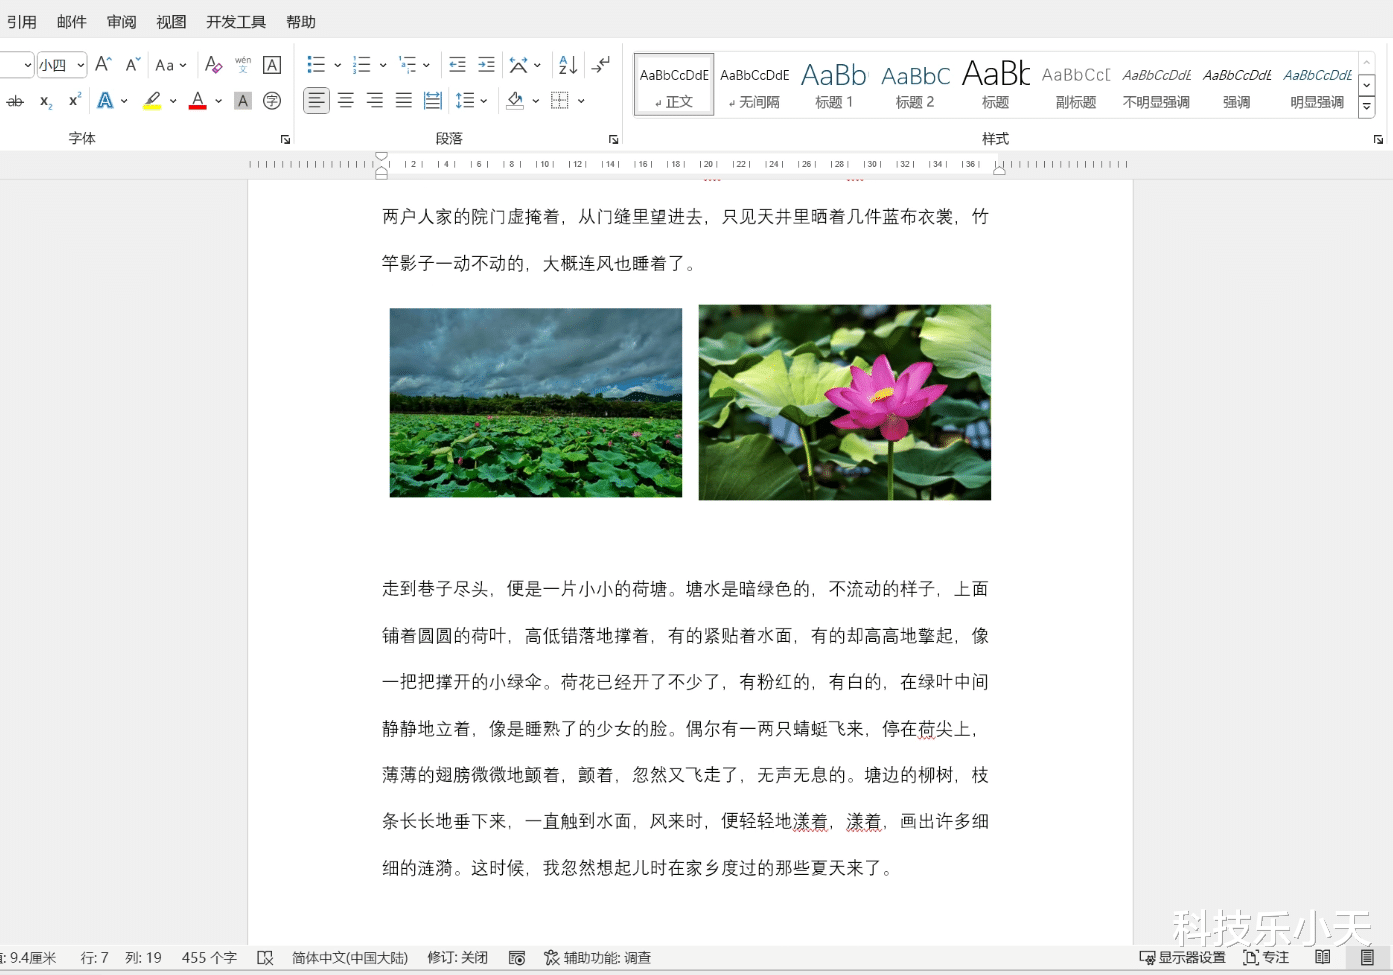This screenshot has height=975, width=1393.
Task: Open Asian layout options icon
Action: (x=518, y=65)
